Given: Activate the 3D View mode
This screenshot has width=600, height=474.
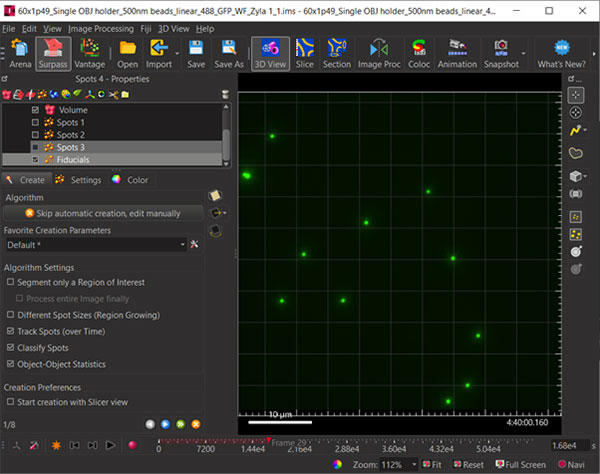Looking at the screenshot, I should tap(270, 54).
